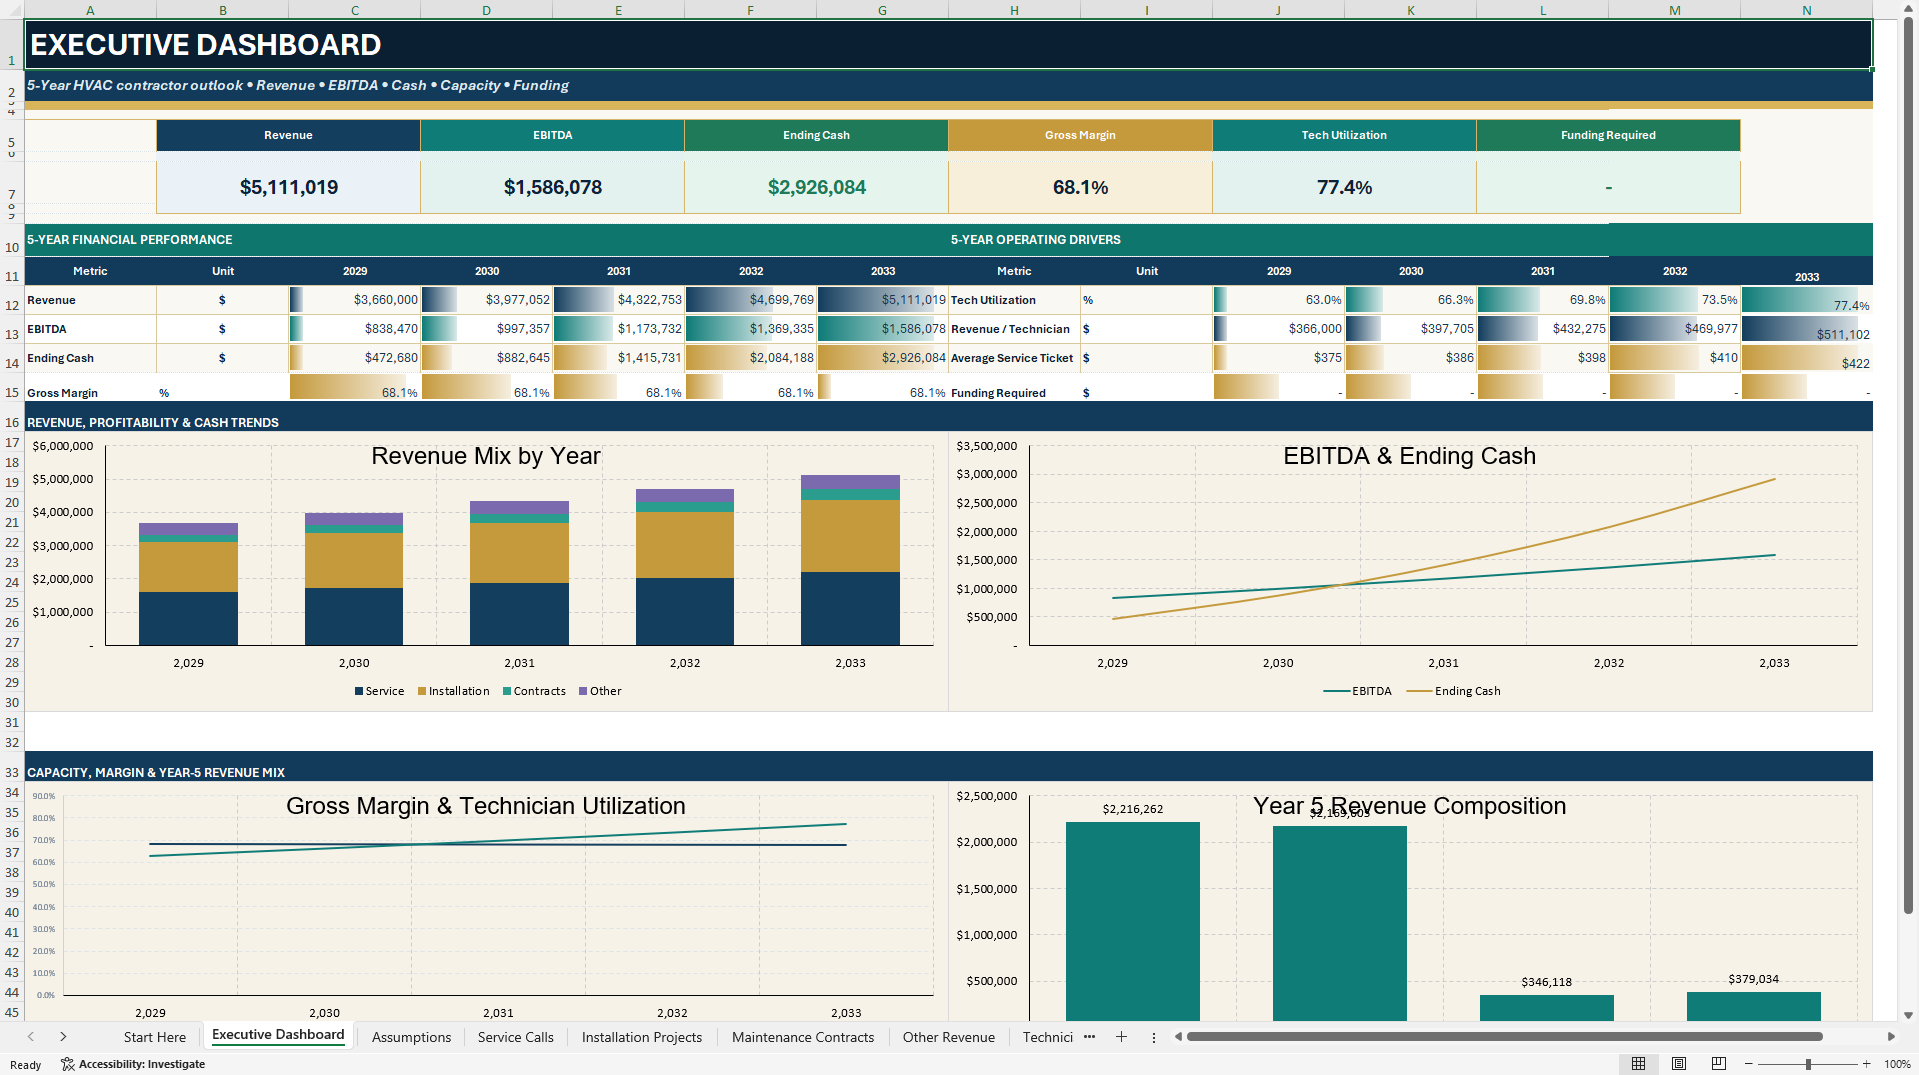
Task: Select EBITDA 2029 cell $838,470
Action: click(354, 328)
